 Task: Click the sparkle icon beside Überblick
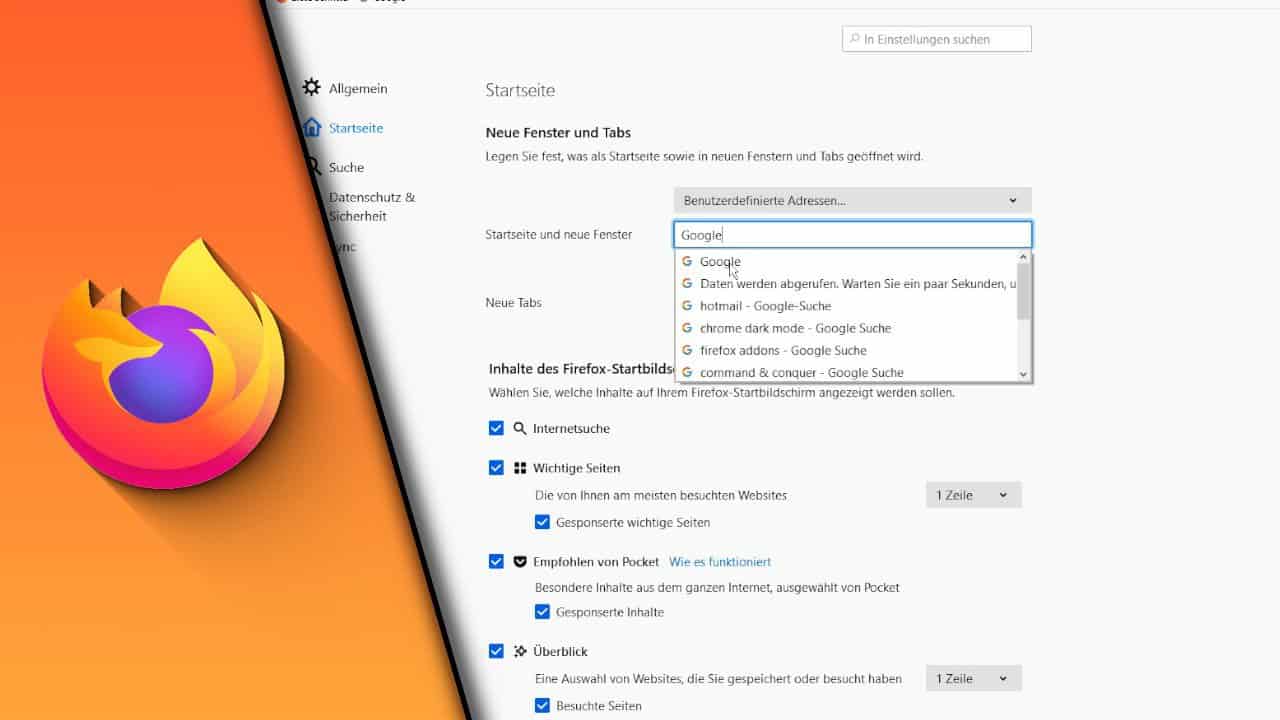(x=520, y=651)
